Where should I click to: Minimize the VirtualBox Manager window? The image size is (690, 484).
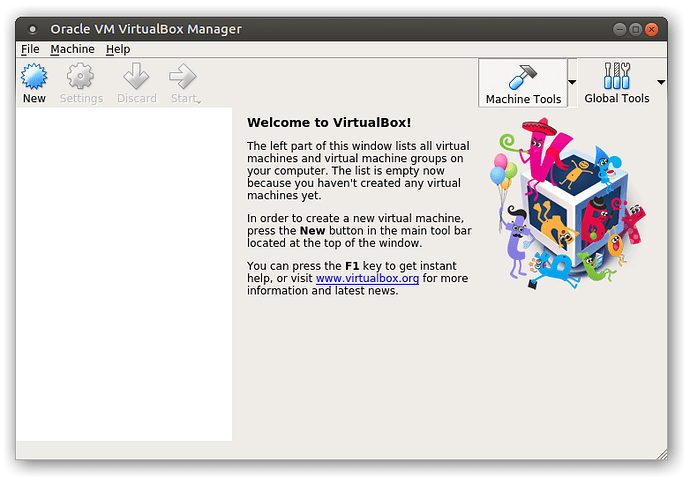pyautogui.click(x=620, y=29)
